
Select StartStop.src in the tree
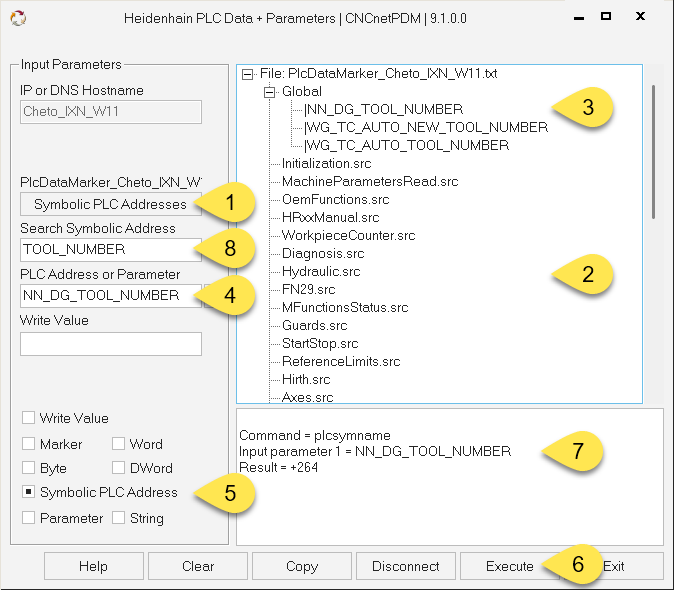coord(320,344)
